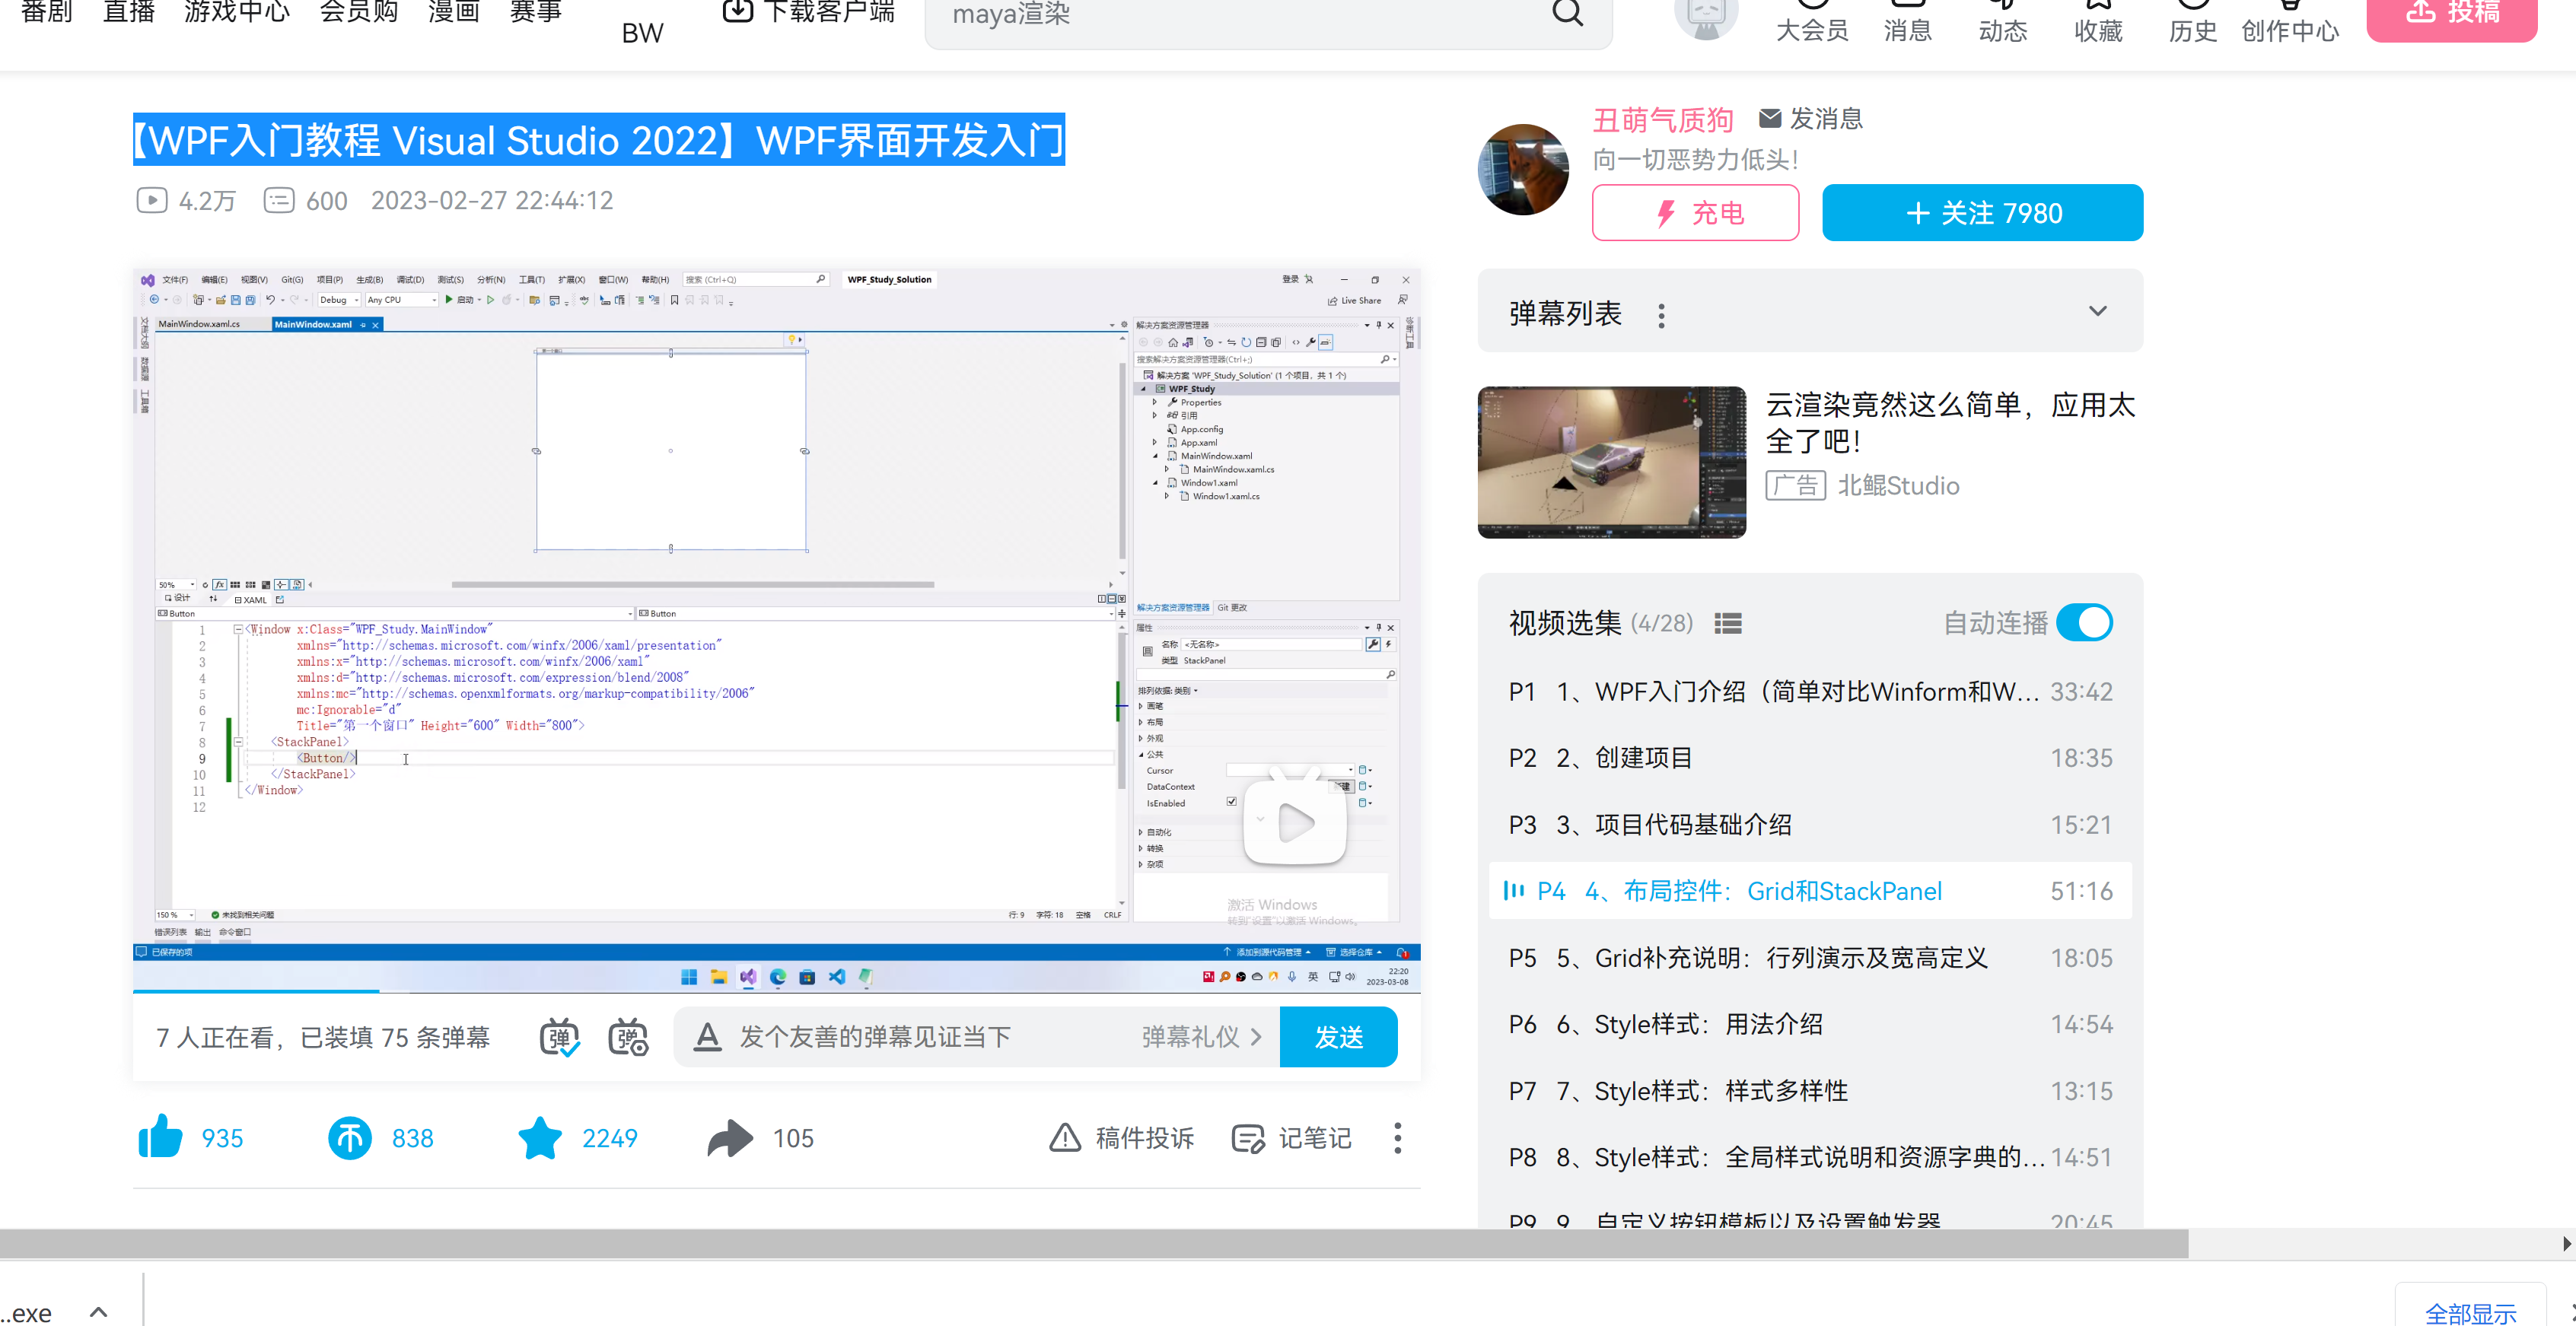Click the send message envelope icon
The height and width of the screenshot is (1326, 2576).
tap(1769, 118)
